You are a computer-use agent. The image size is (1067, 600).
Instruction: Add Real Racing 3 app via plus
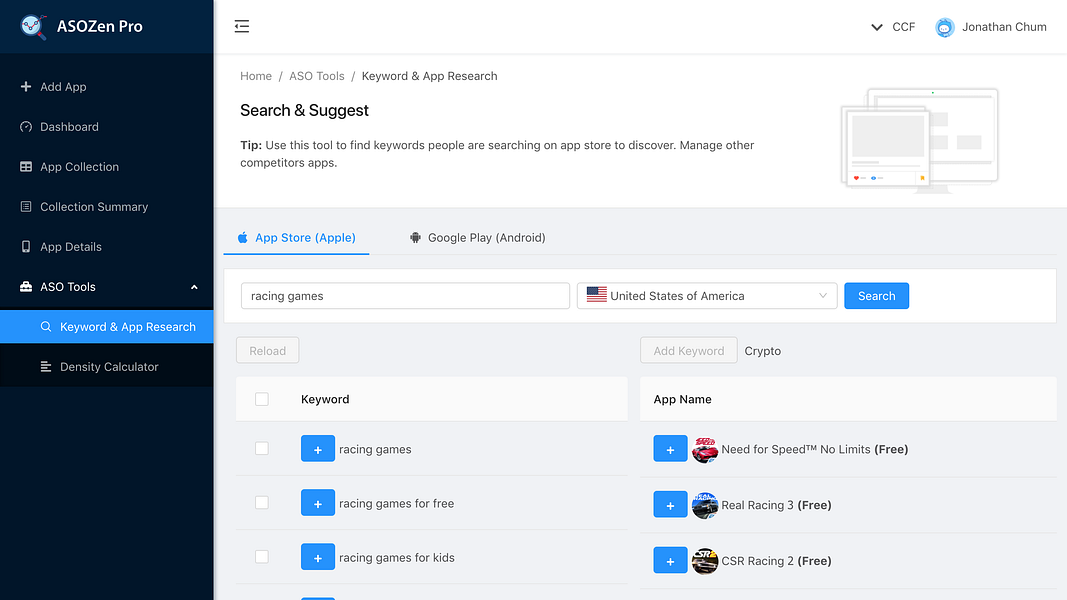pos(670,505)
